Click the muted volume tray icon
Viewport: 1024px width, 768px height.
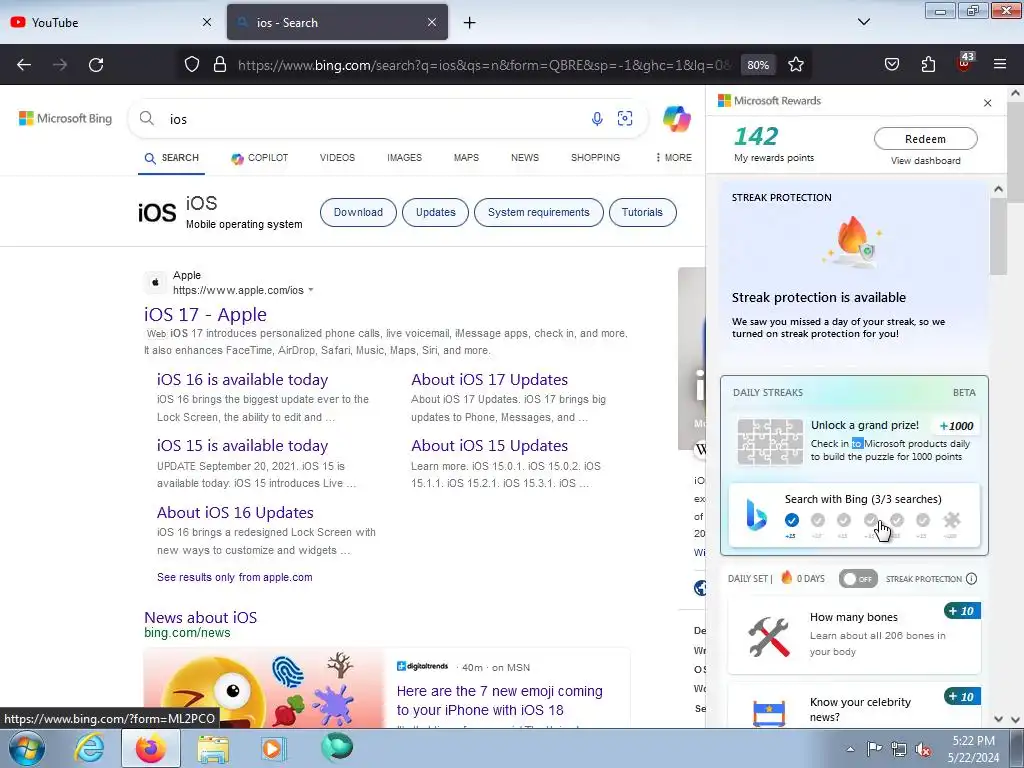point(923,750)
